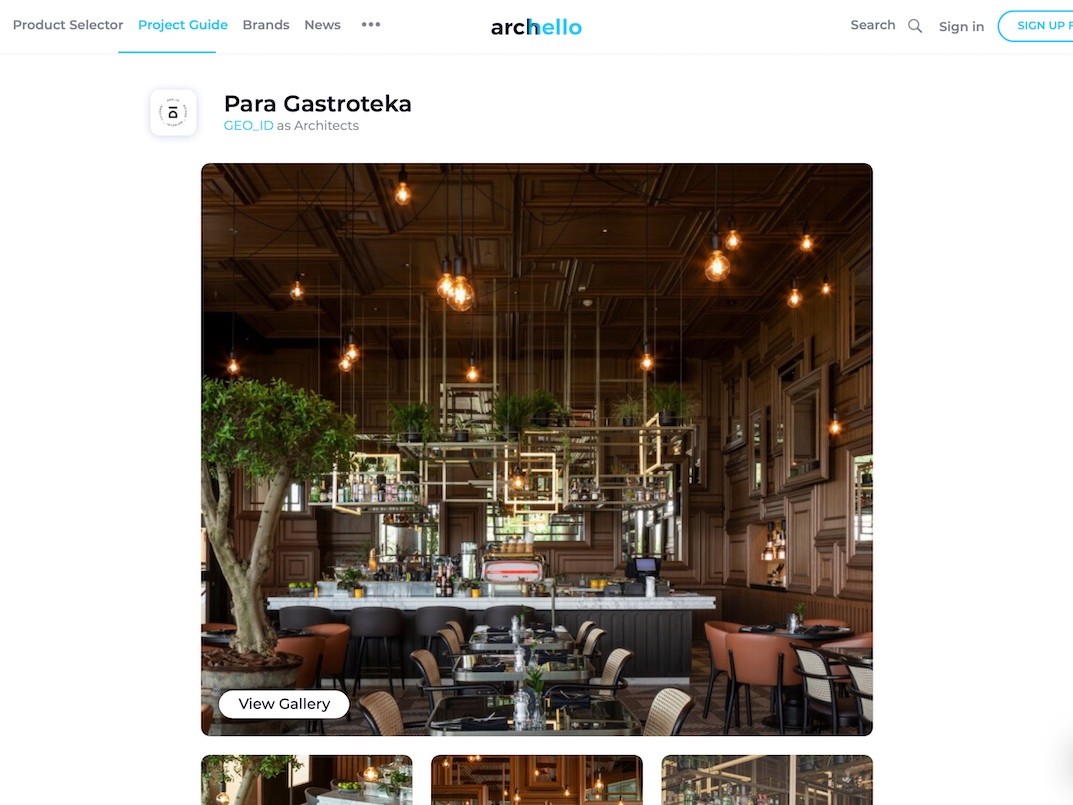1073x805 pixels.
Task: Open the third gallery thumbnail with bottles
Action: [x=767, y=780]
